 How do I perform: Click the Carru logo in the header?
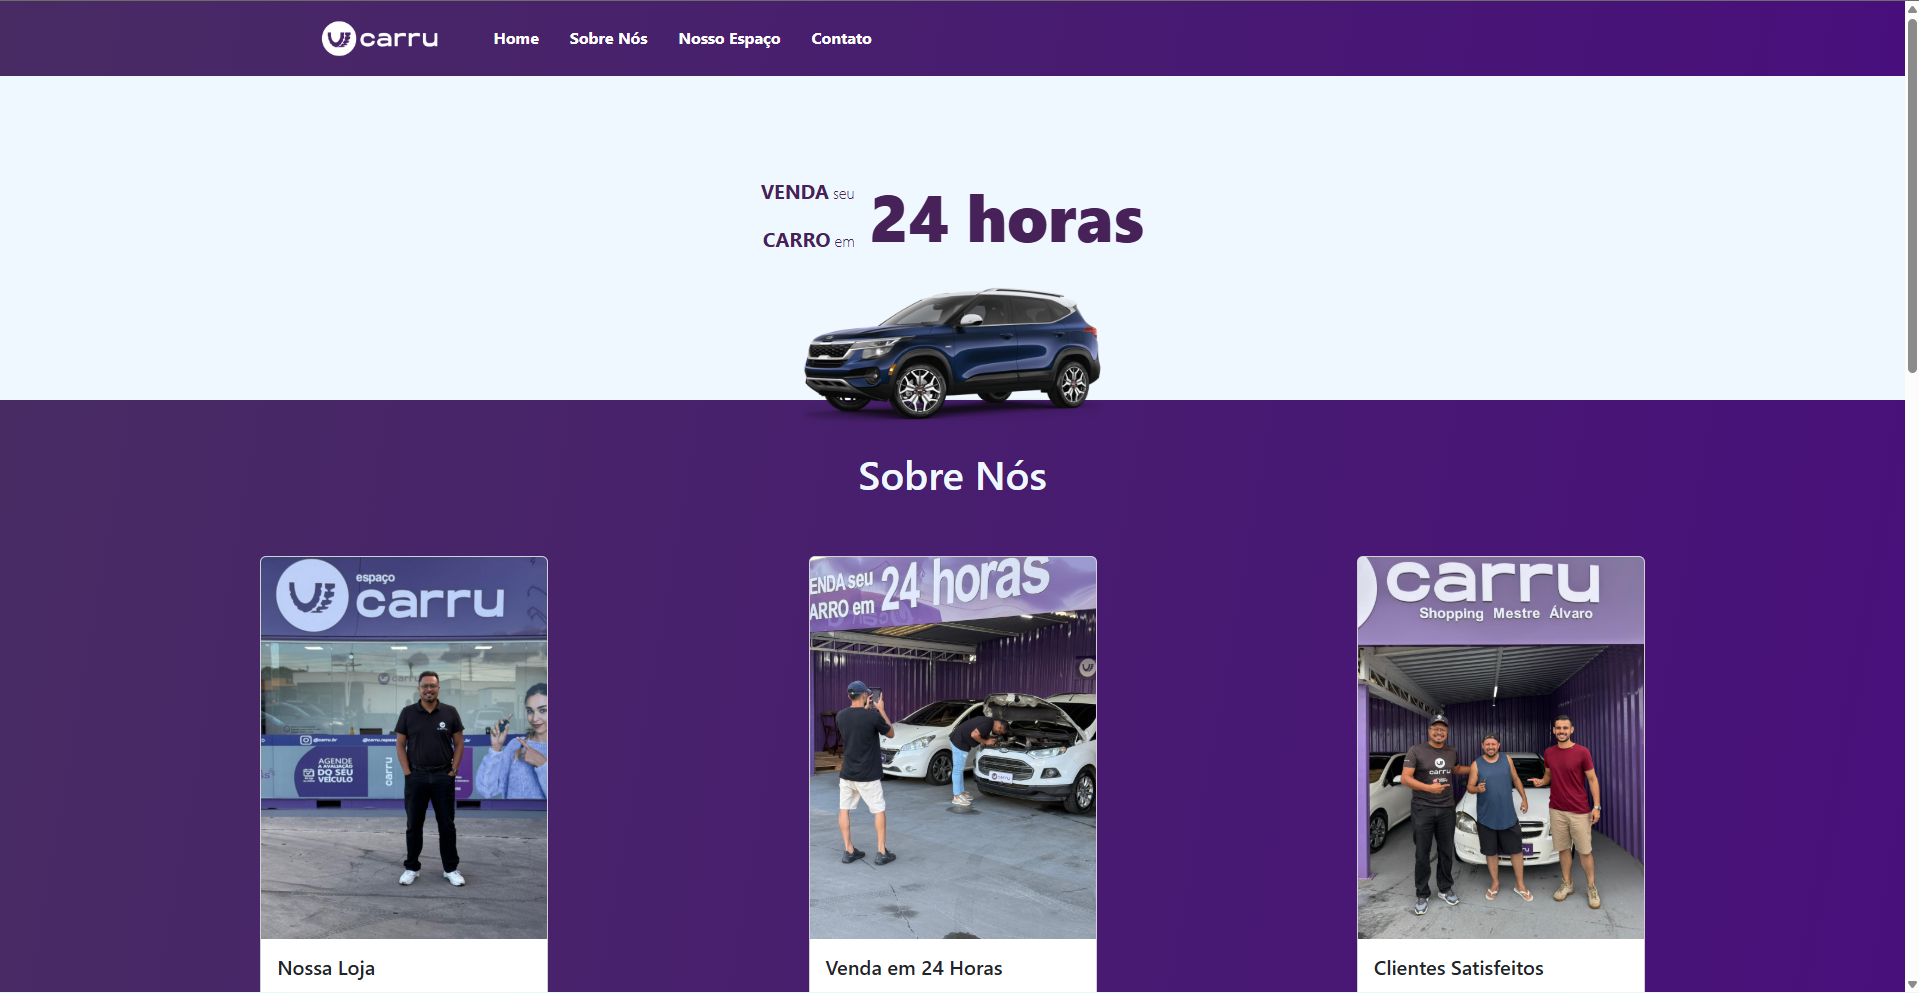(x=380, y=39)
